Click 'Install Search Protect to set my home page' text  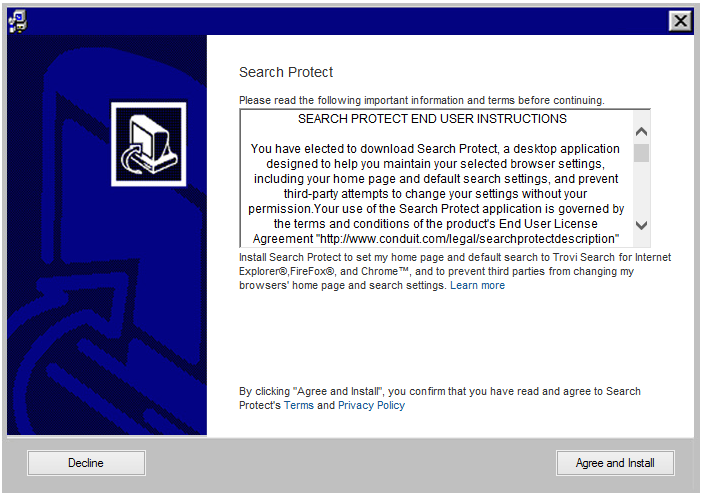455,271
